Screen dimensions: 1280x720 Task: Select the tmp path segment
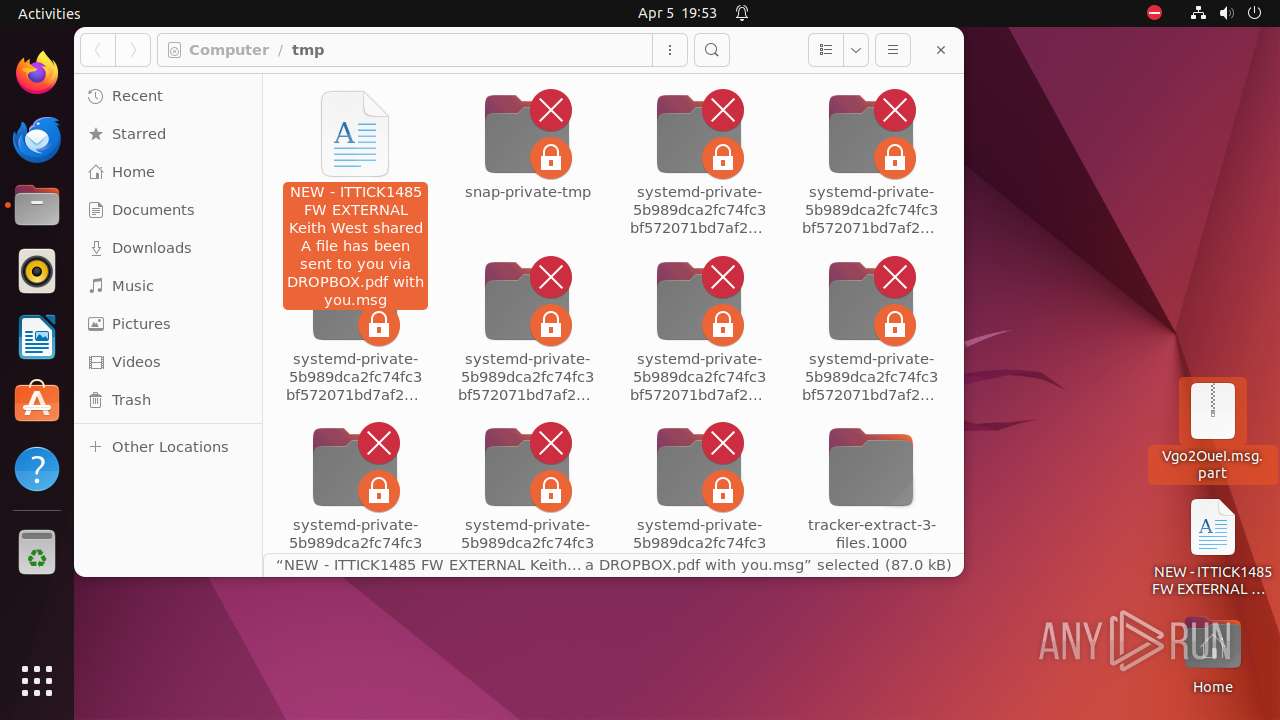pos(308,50)
